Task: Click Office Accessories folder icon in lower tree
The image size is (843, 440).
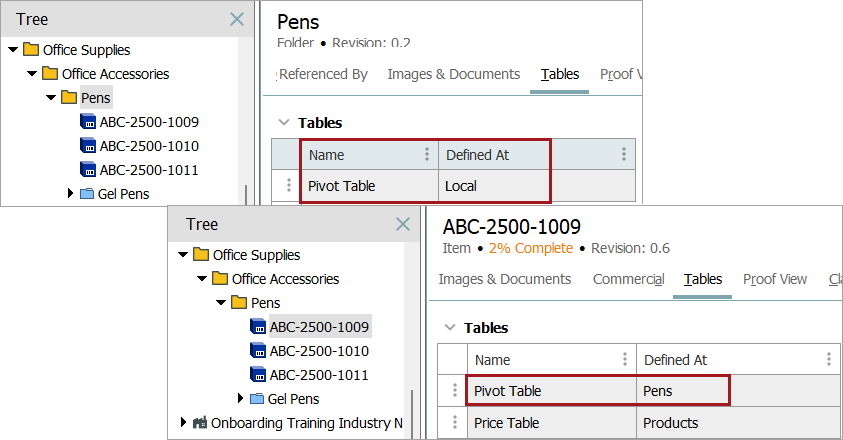Action: [x=220, y=278]
